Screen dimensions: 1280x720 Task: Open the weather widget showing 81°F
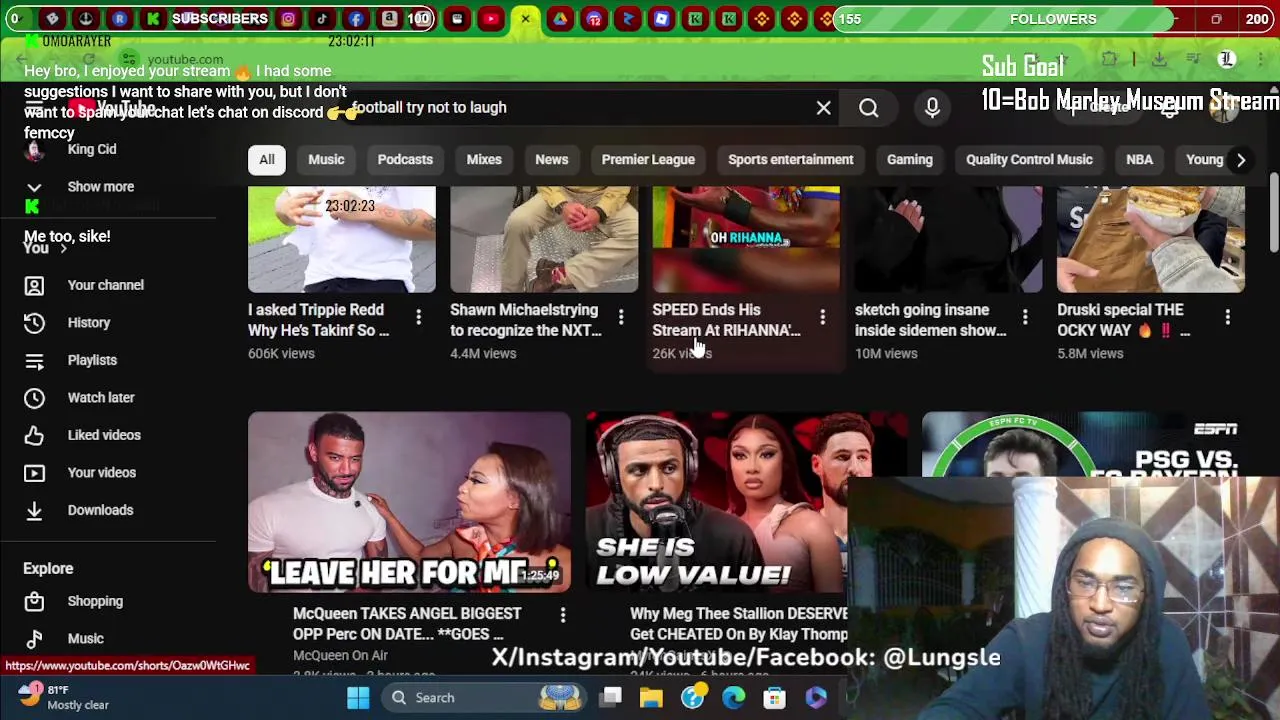click(x=62, y=697)
